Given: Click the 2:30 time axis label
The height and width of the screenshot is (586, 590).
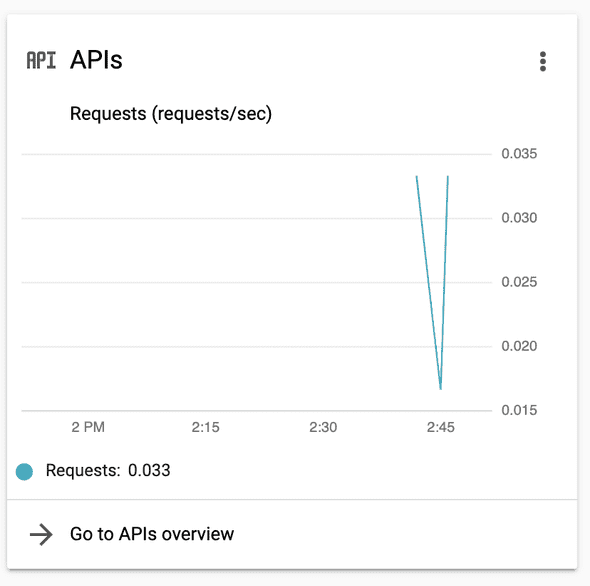Looking at the screenshot, I should click(x=323, y=427).
